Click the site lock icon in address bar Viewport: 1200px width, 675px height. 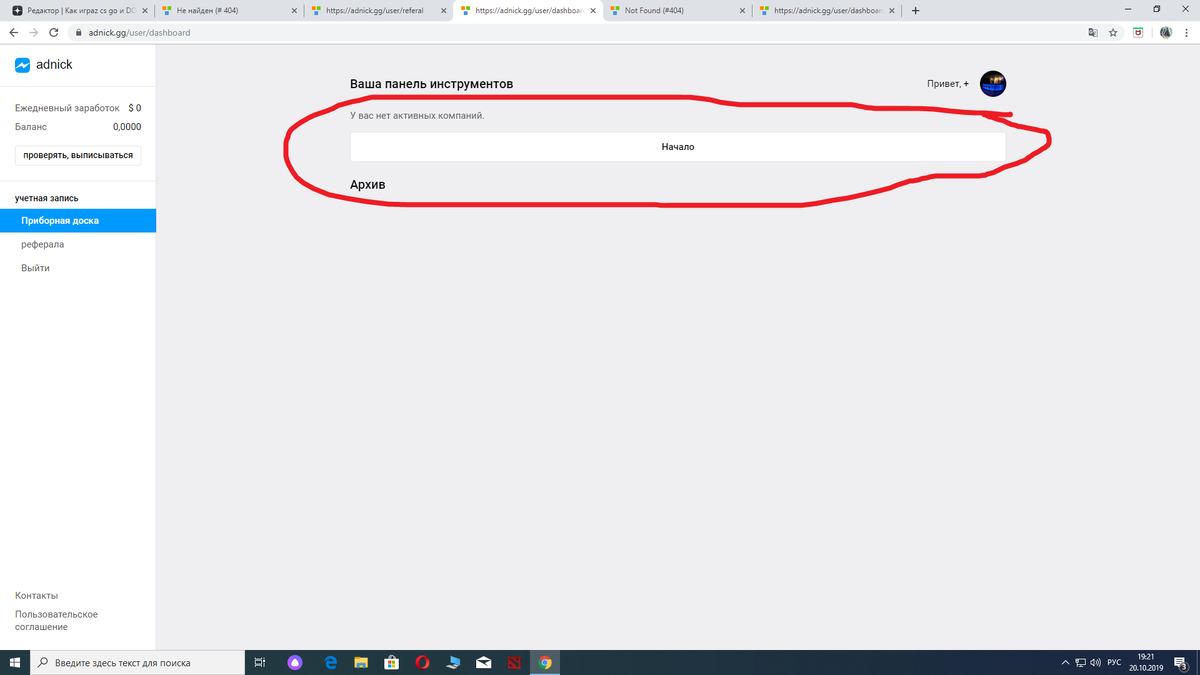[80, 32]
